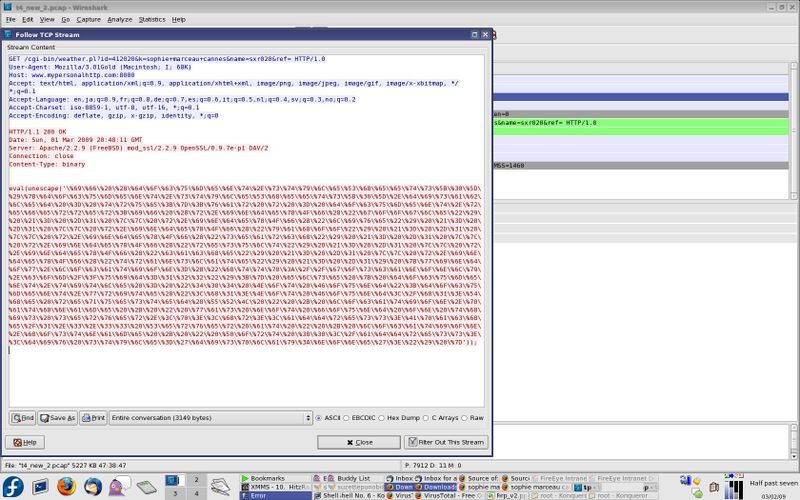
Task: Open the notepad launcher beside Pidgin
Action: 146,487
